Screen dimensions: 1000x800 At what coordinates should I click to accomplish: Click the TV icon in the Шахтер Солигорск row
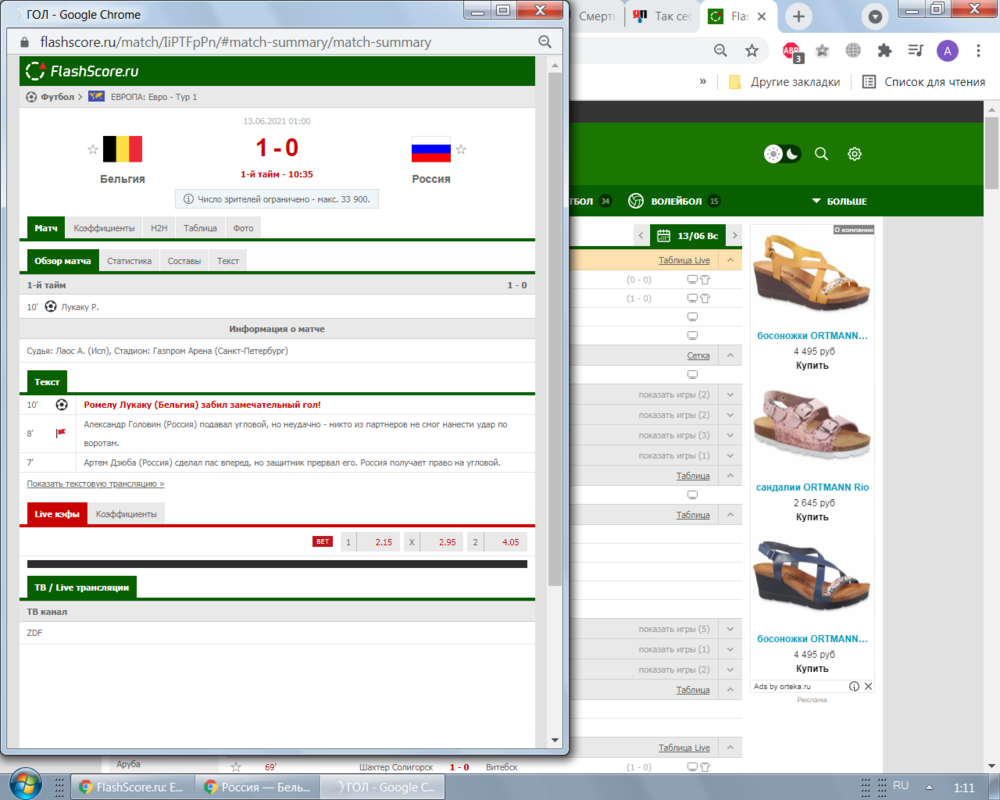point(692,767)
